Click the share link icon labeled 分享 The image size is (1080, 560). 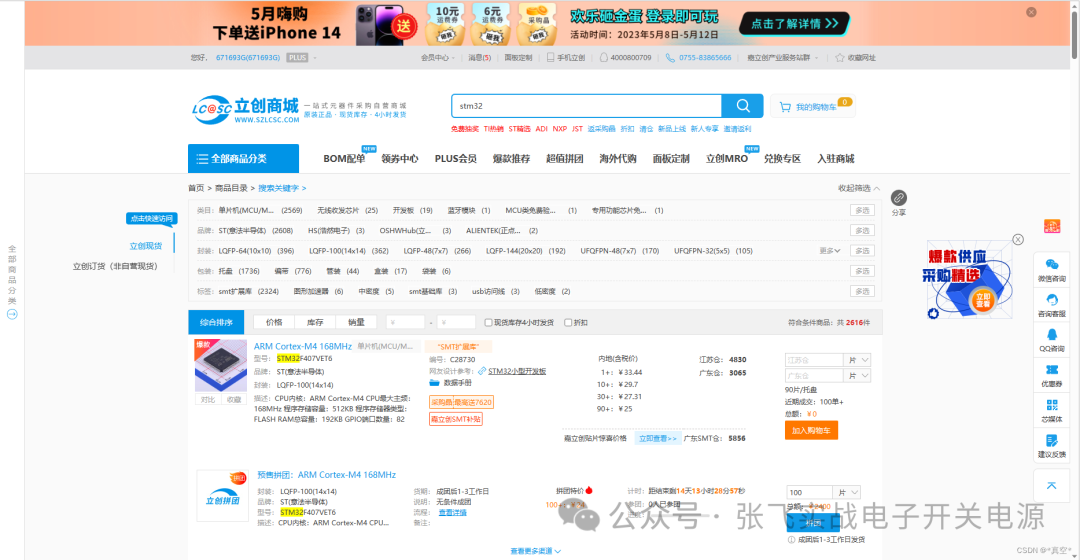point(898,198)
